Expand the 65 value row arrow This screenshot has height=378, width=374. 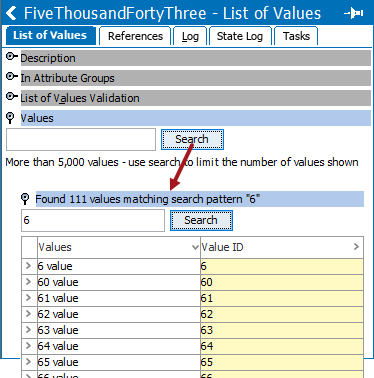tap(29, 362)
